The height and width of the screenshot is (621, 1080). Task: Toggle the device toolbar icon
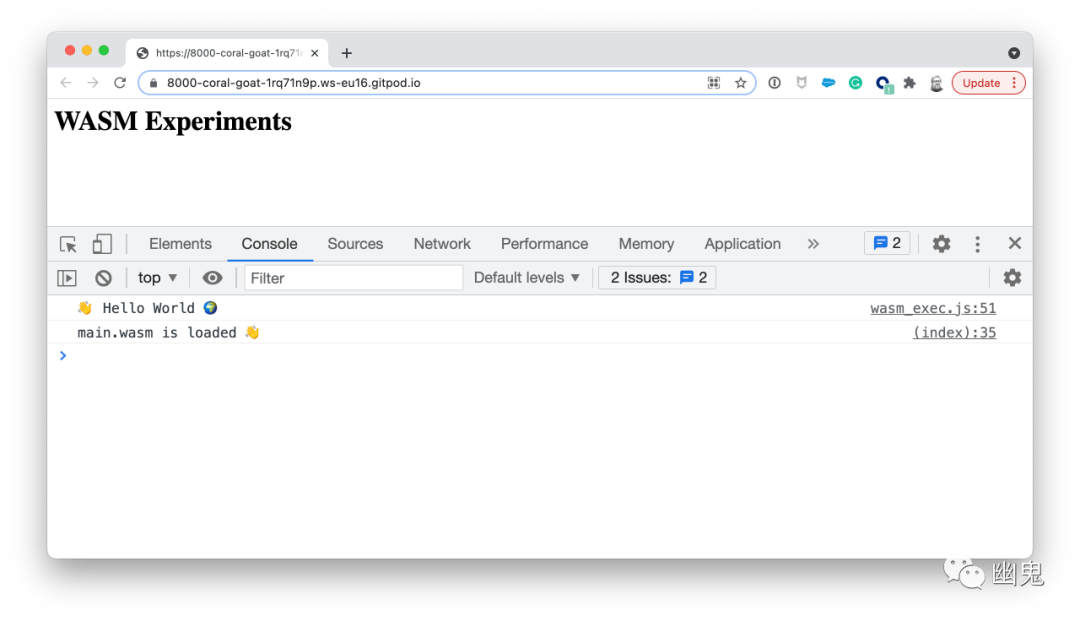point(102,244)
